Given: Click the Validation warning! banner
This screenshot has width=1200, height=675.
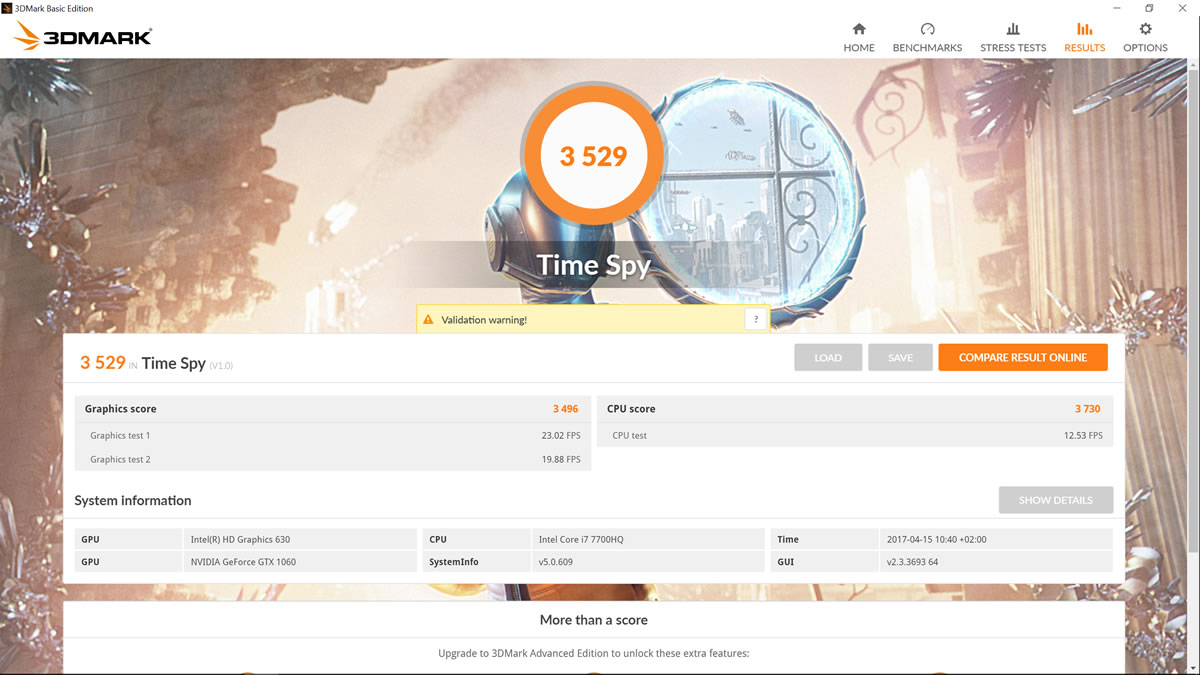Looking at the screenshot, I should [x=593, y=319].
